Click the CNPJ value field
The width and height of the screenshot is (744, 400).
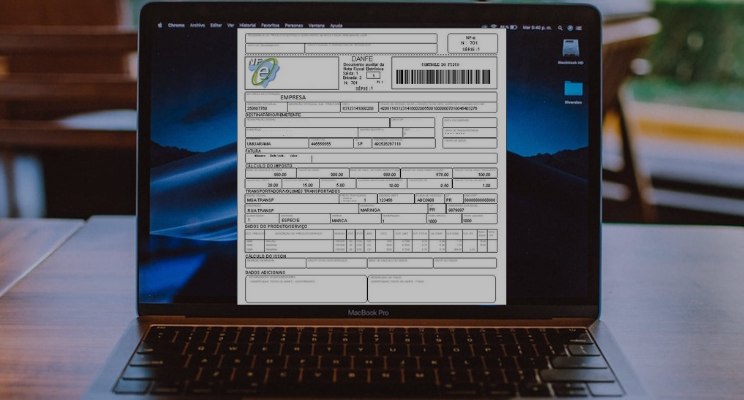pyautogui.click(x=359, y=107)
